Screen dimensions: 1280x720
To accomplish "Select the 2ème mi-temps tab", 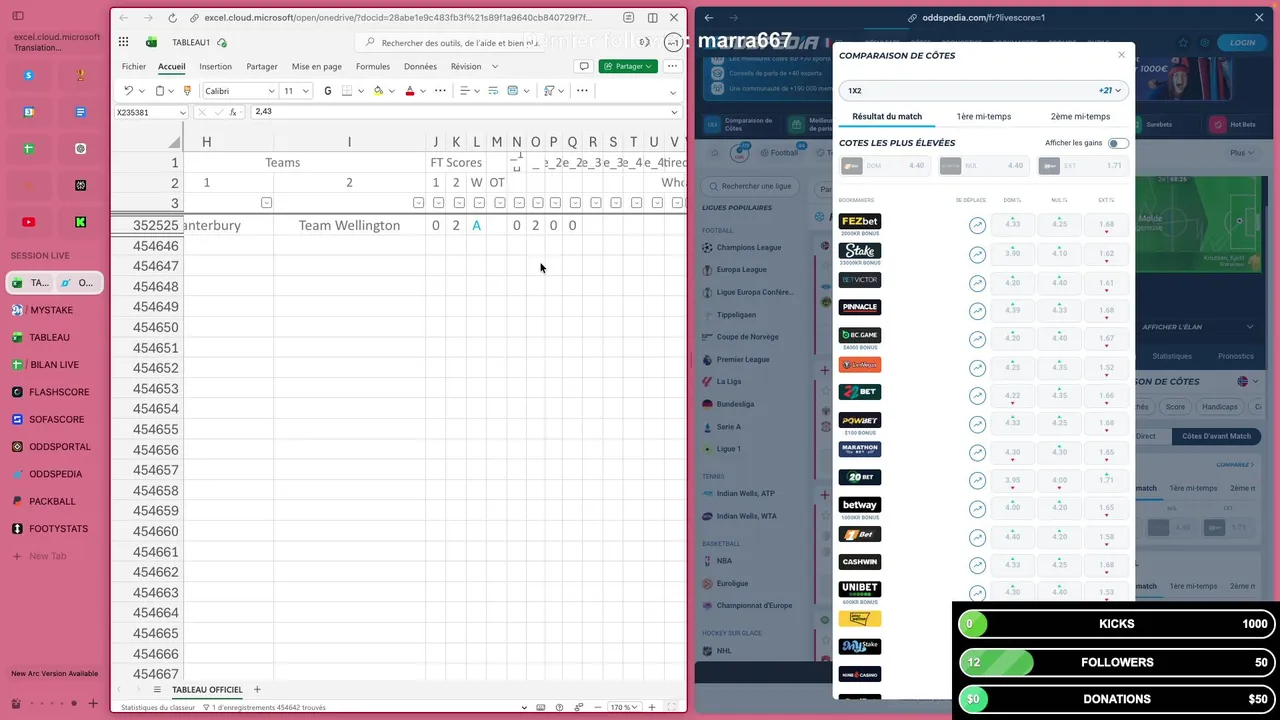I will point(1080,116).
